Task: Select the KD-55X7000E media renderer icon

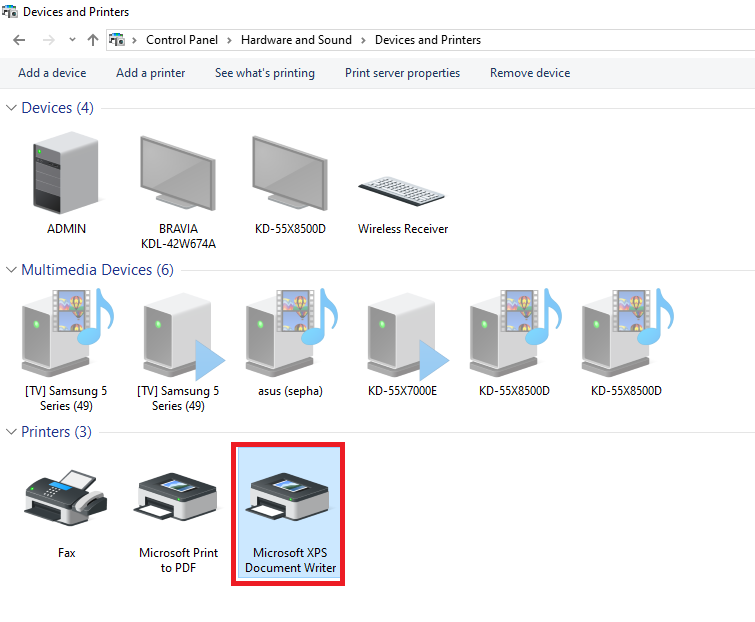Action: [408, 337]
